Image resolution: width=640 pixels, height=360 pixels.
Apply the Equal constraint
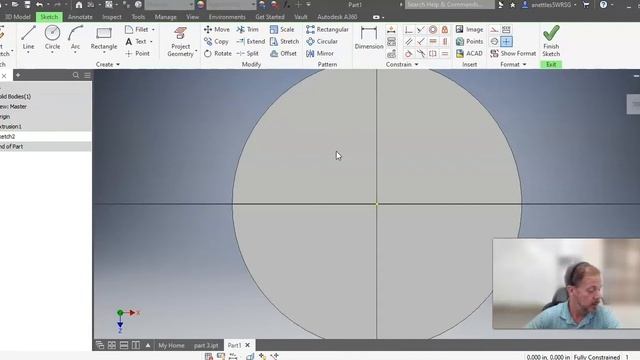pyautogui.click(x=445, y=53)
